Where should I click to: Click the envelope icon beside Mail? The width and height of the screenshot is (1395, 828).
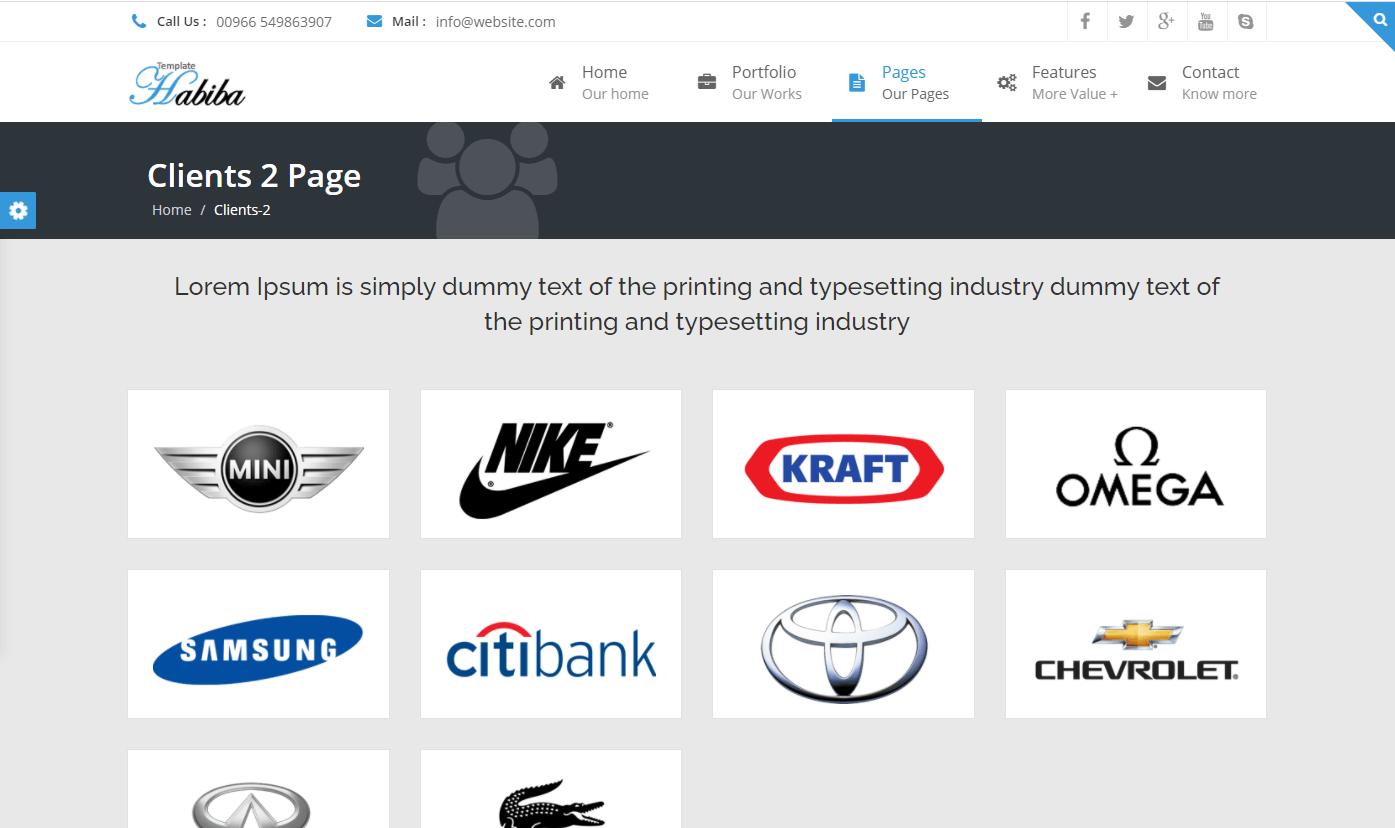(374, 21)
